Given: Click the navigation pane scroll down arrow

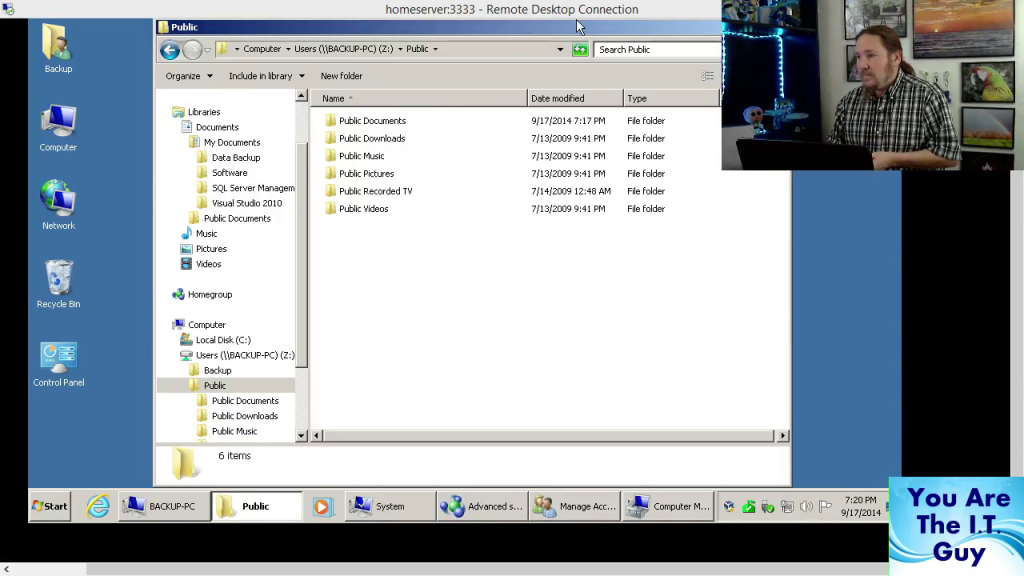Looking at the screenshot, I should [x=301, y=436].
